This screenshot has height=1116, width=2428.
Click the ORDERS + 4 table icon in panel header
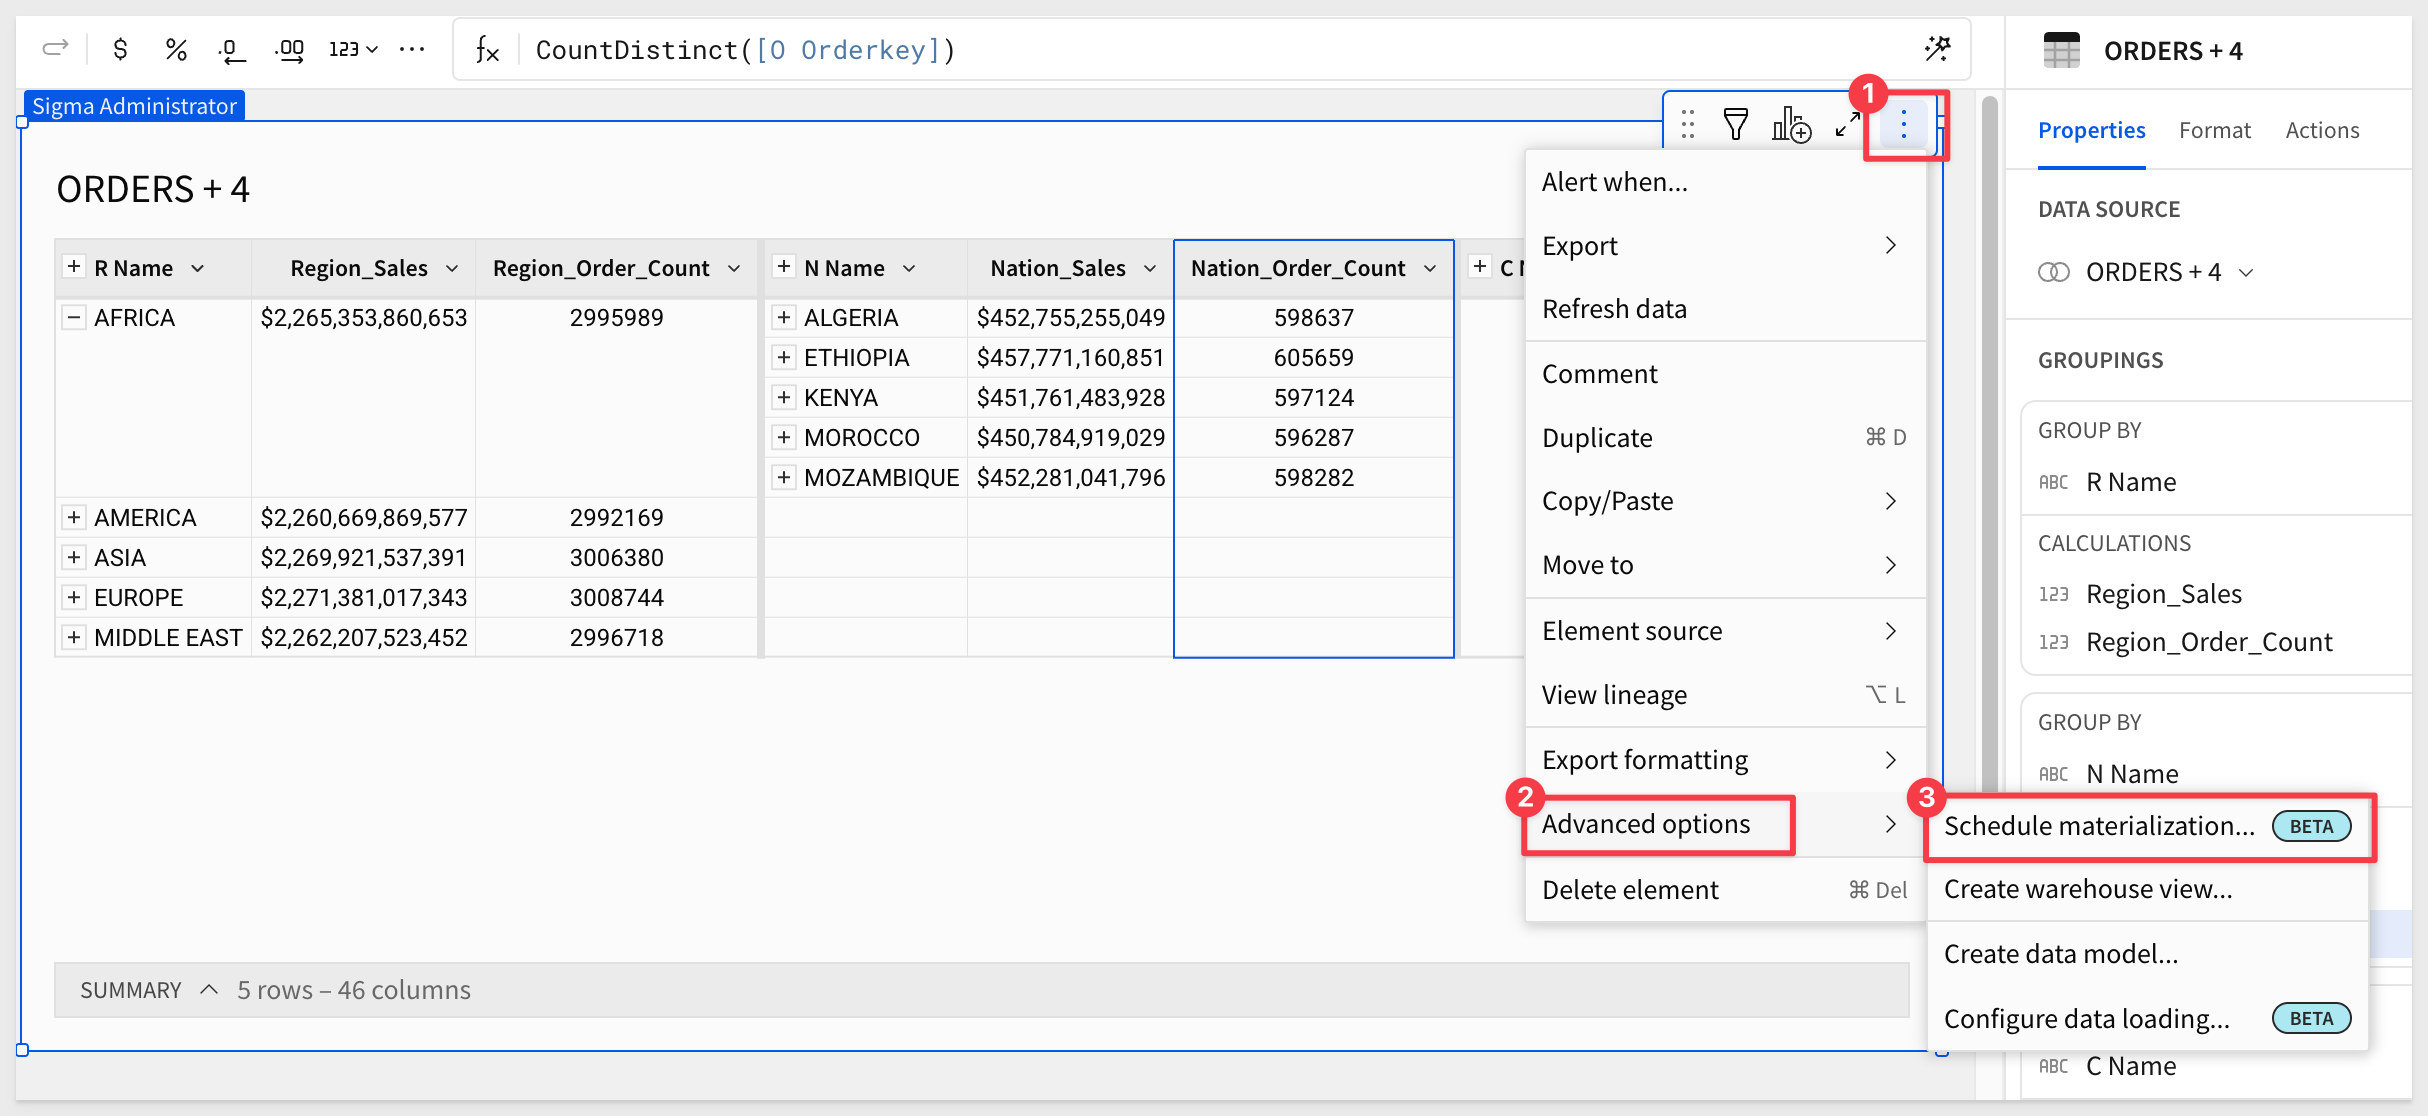(2061, 50)
